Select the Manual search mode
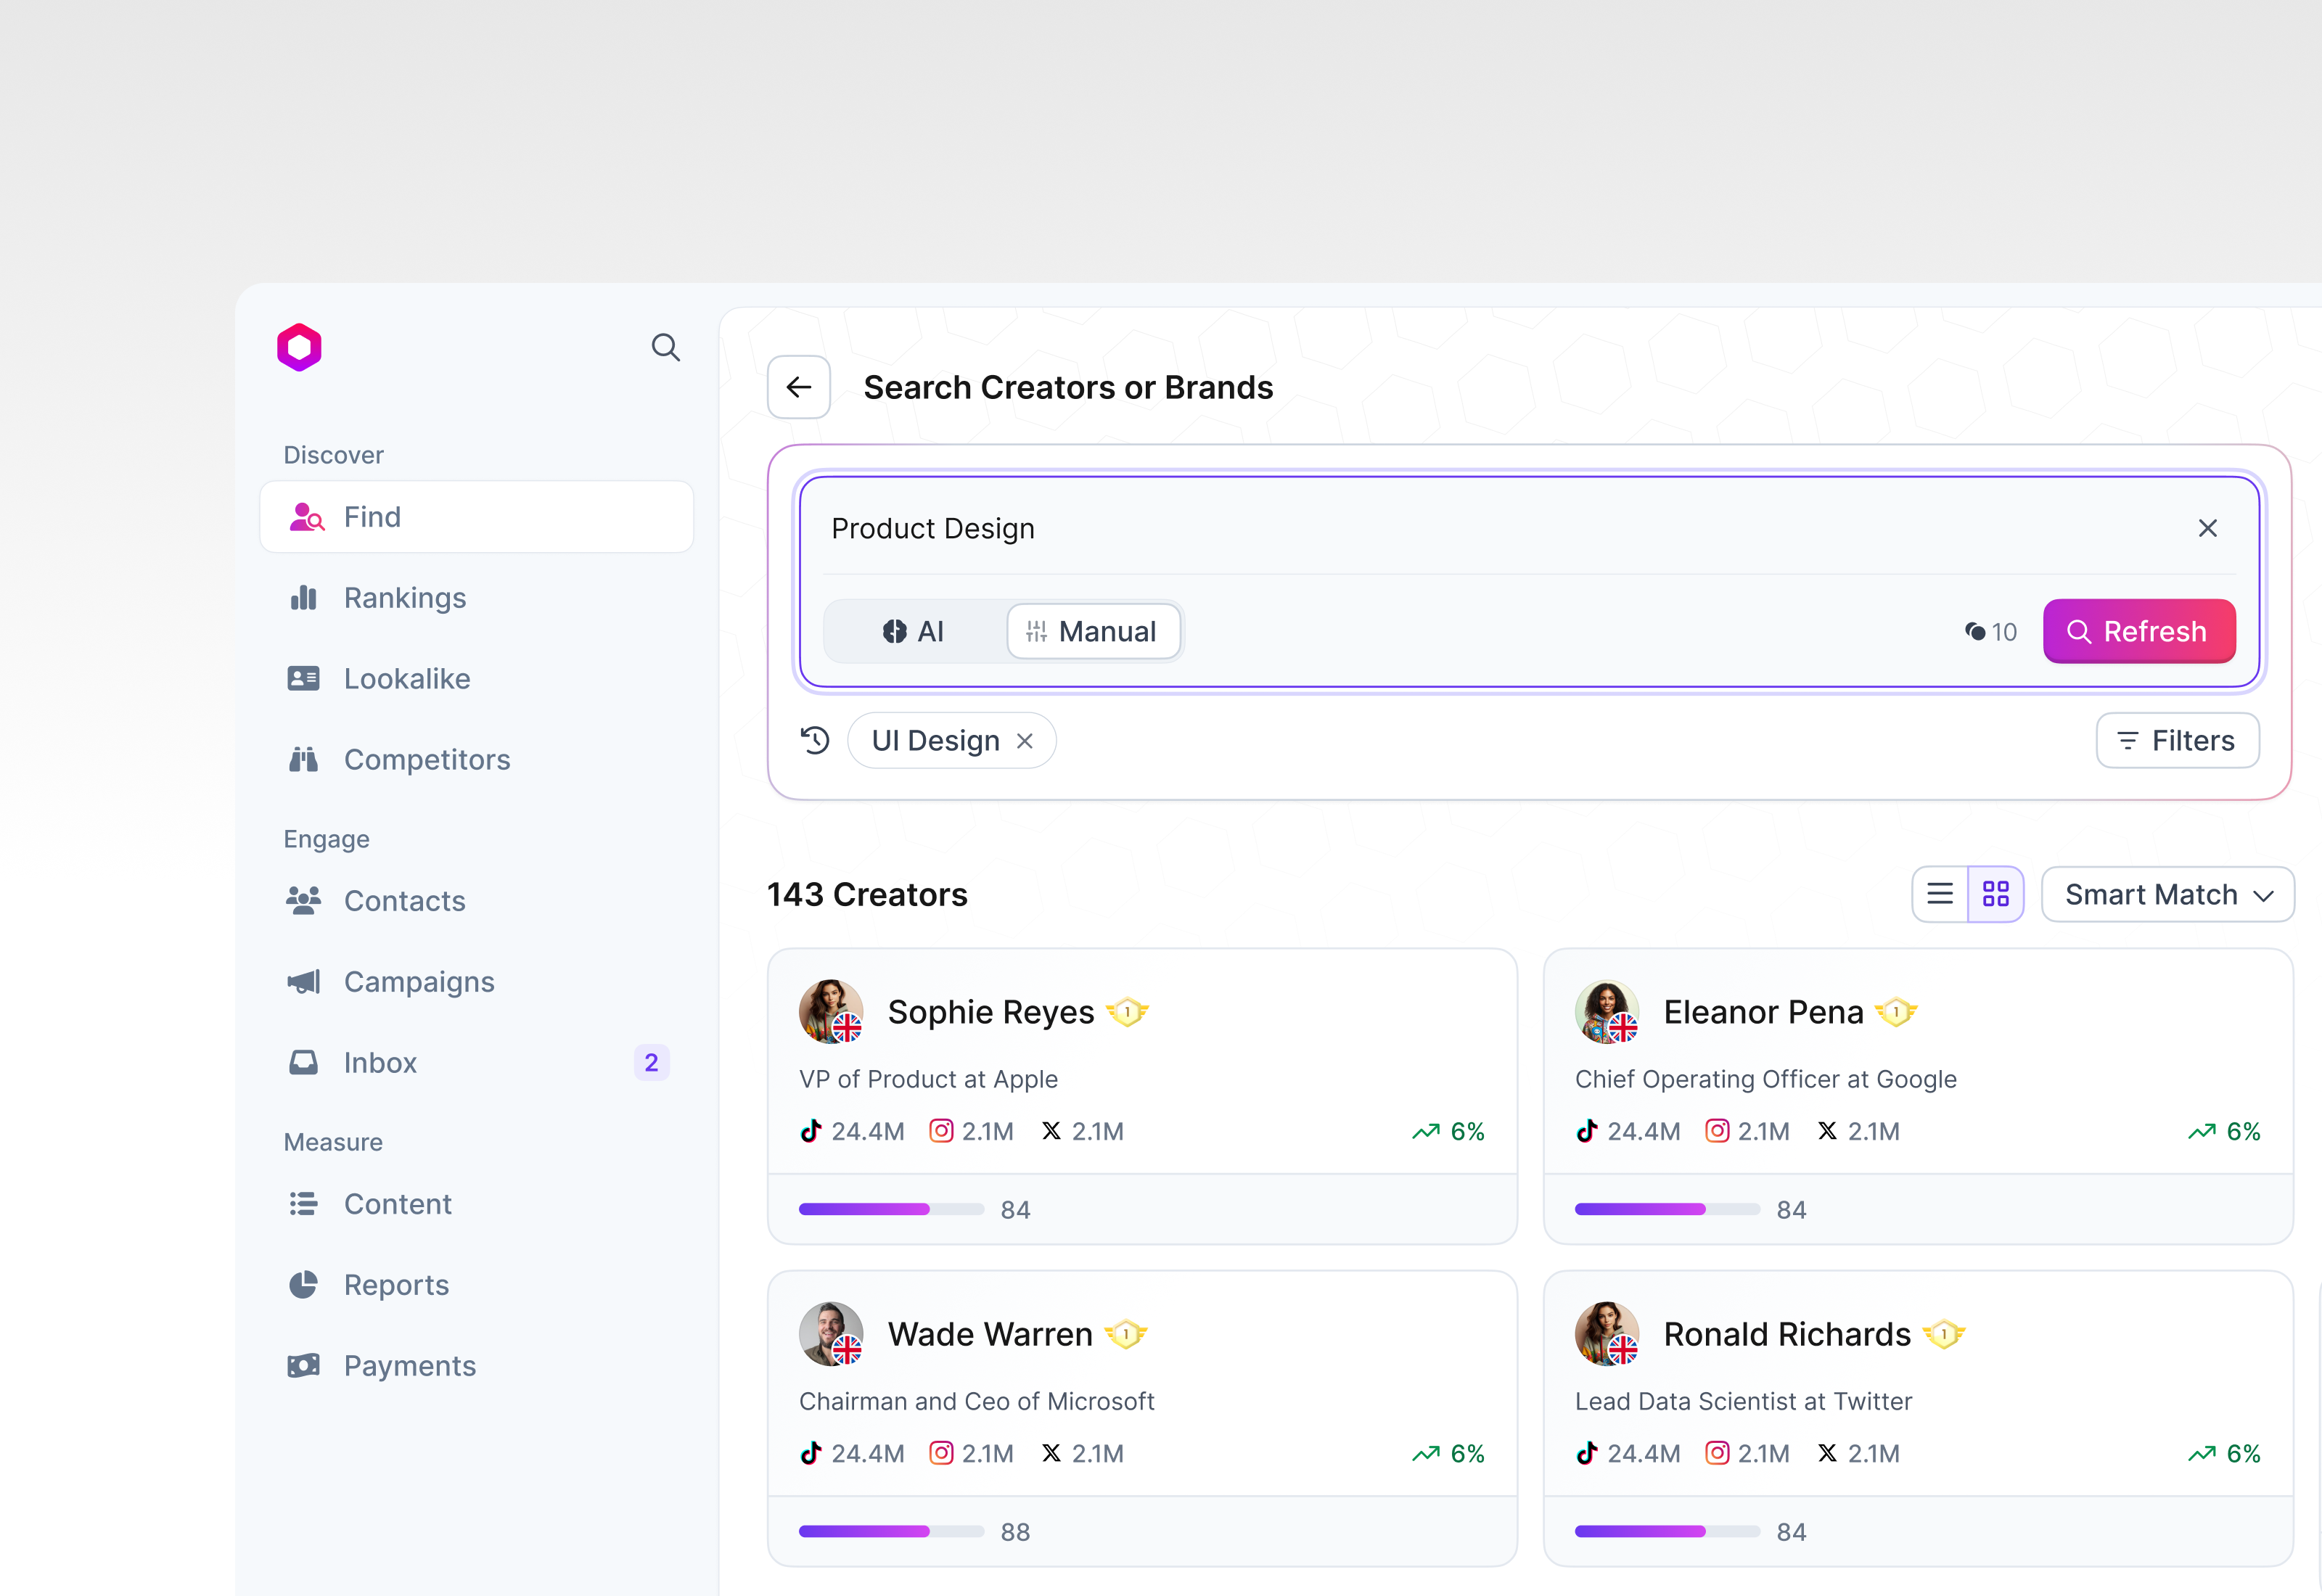Screen dimensions: 2322x1596 pos(1093,631)
